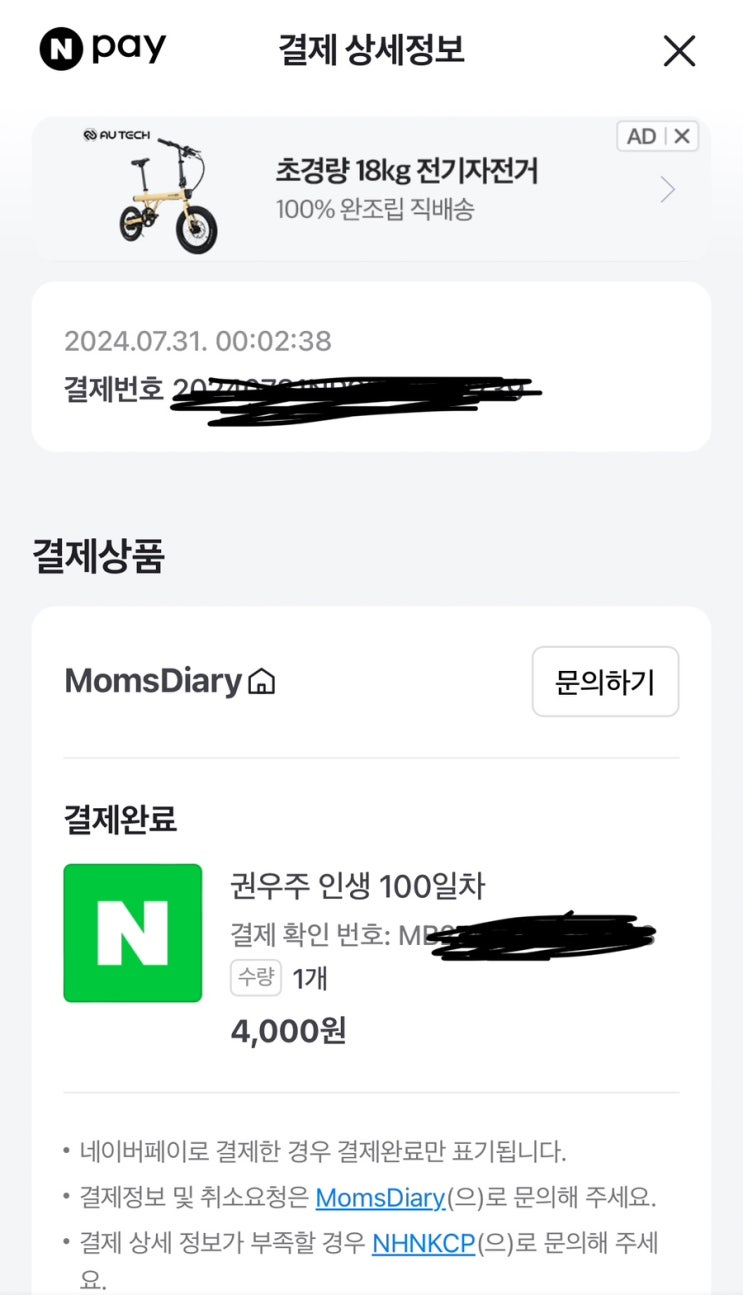Click the 결제 상세정보 page title

(x=371, y=50)
